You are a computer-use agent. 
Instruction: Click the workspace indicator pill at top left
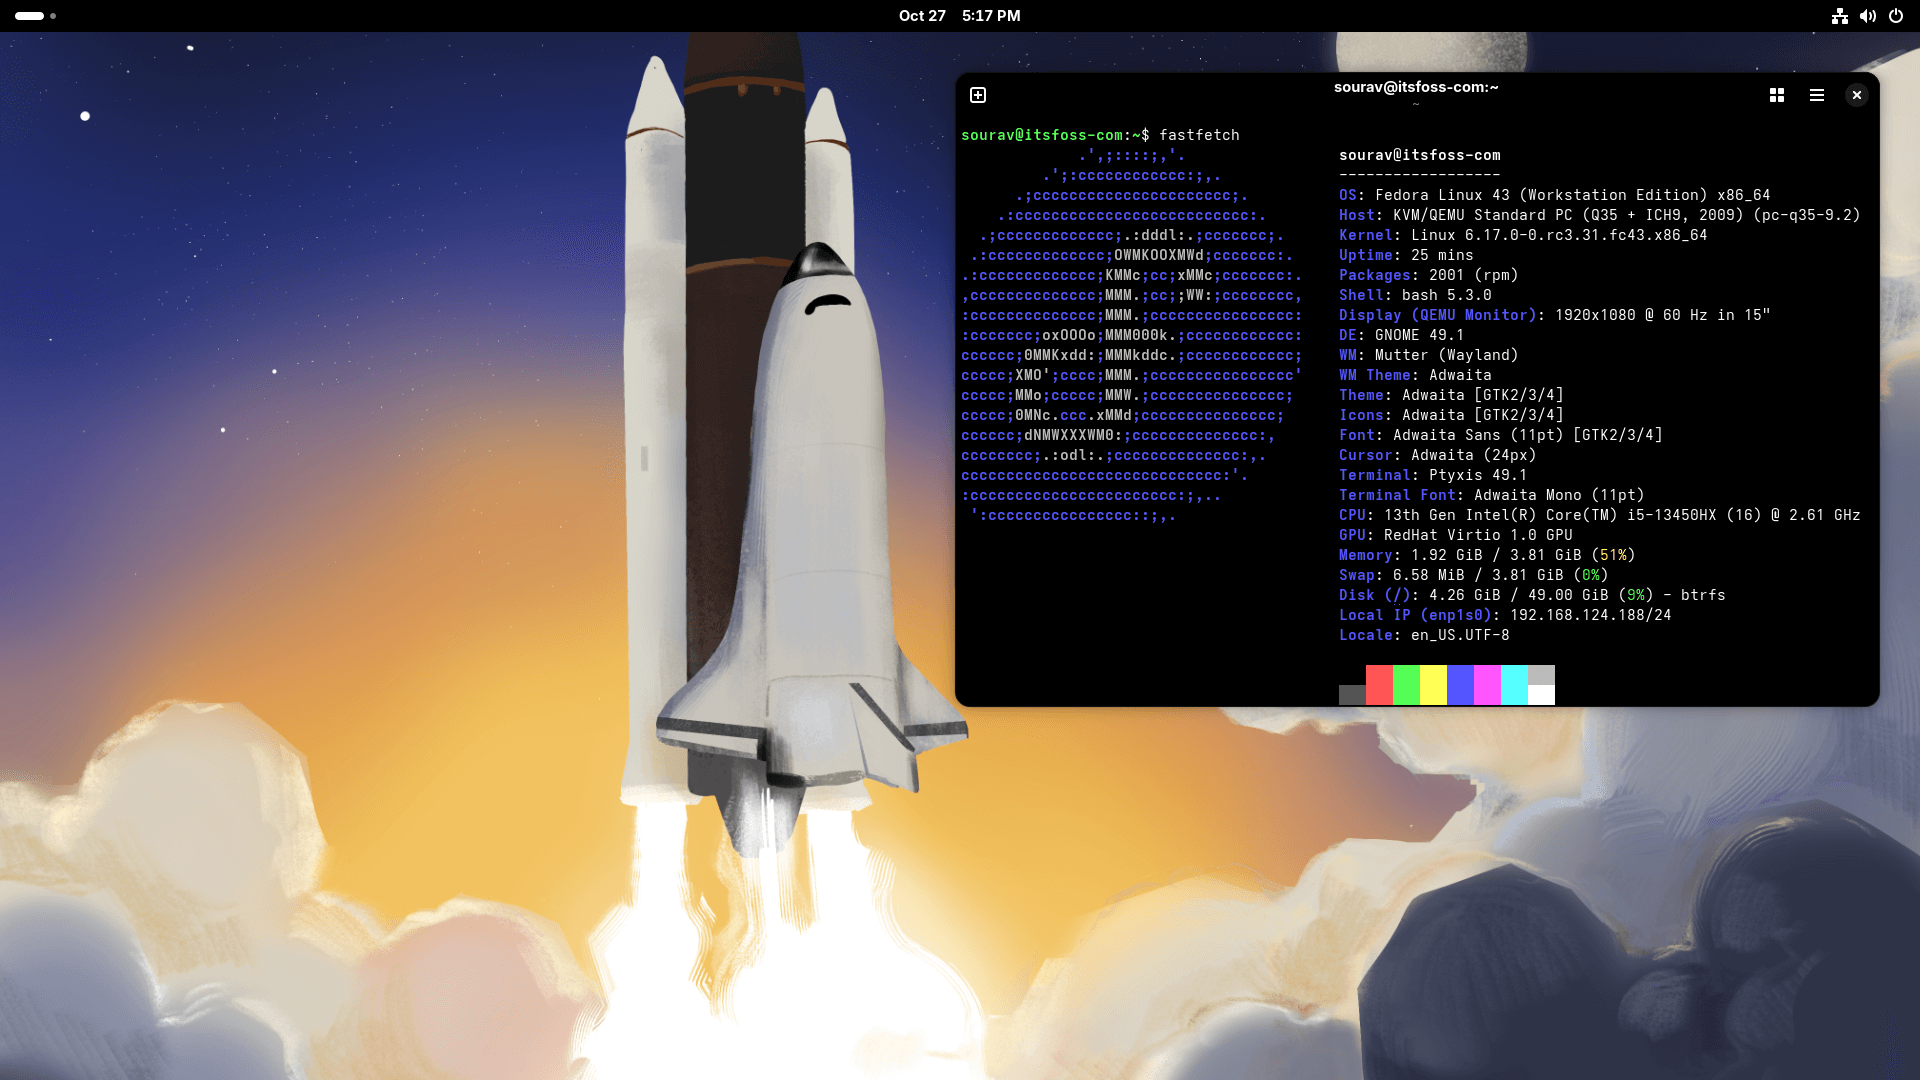pyautogui.click(x=30, y=16)
